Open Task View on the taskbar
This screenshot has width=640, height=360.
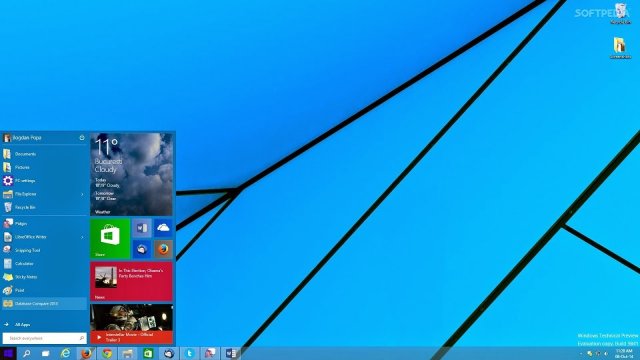tap(45, 353)
